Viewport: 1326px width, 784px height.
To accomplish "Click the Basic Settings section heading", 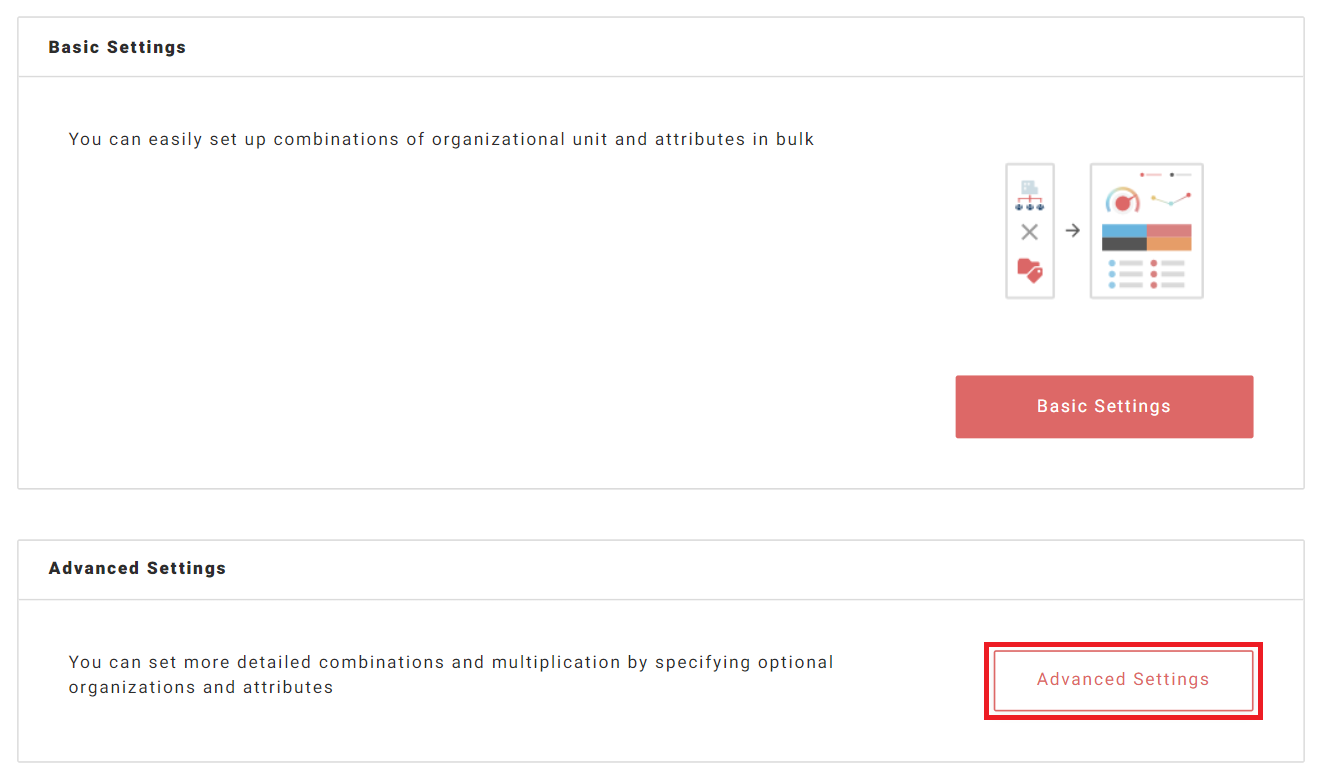I will point(117,47).
